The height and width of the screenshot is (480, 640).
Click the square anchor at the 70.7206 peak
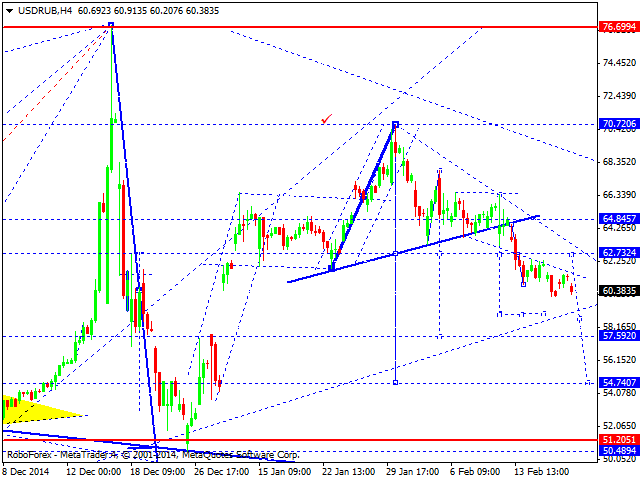[395, 124]
